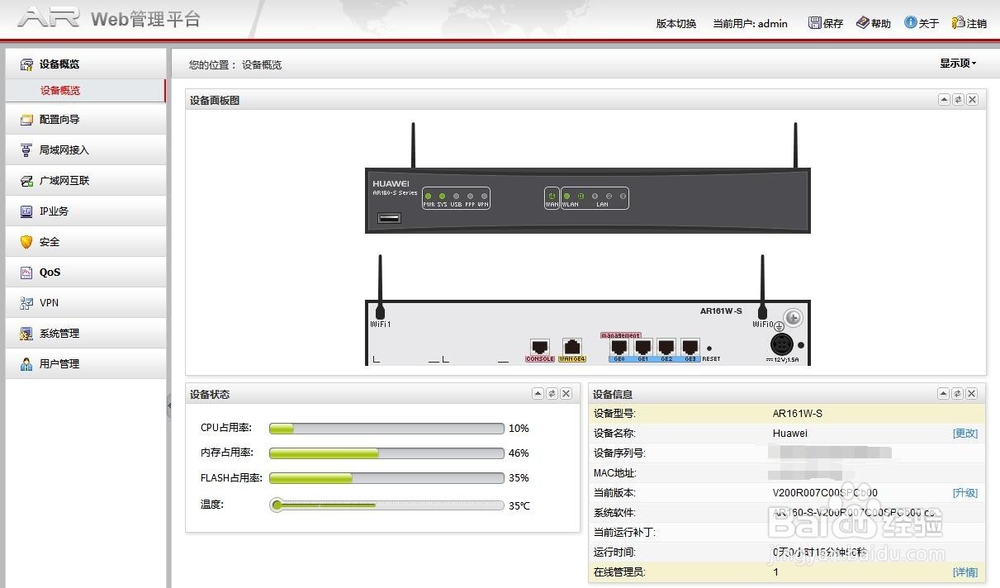
Task: Click the 温度 temperature gauge
Action: [386, 506]
